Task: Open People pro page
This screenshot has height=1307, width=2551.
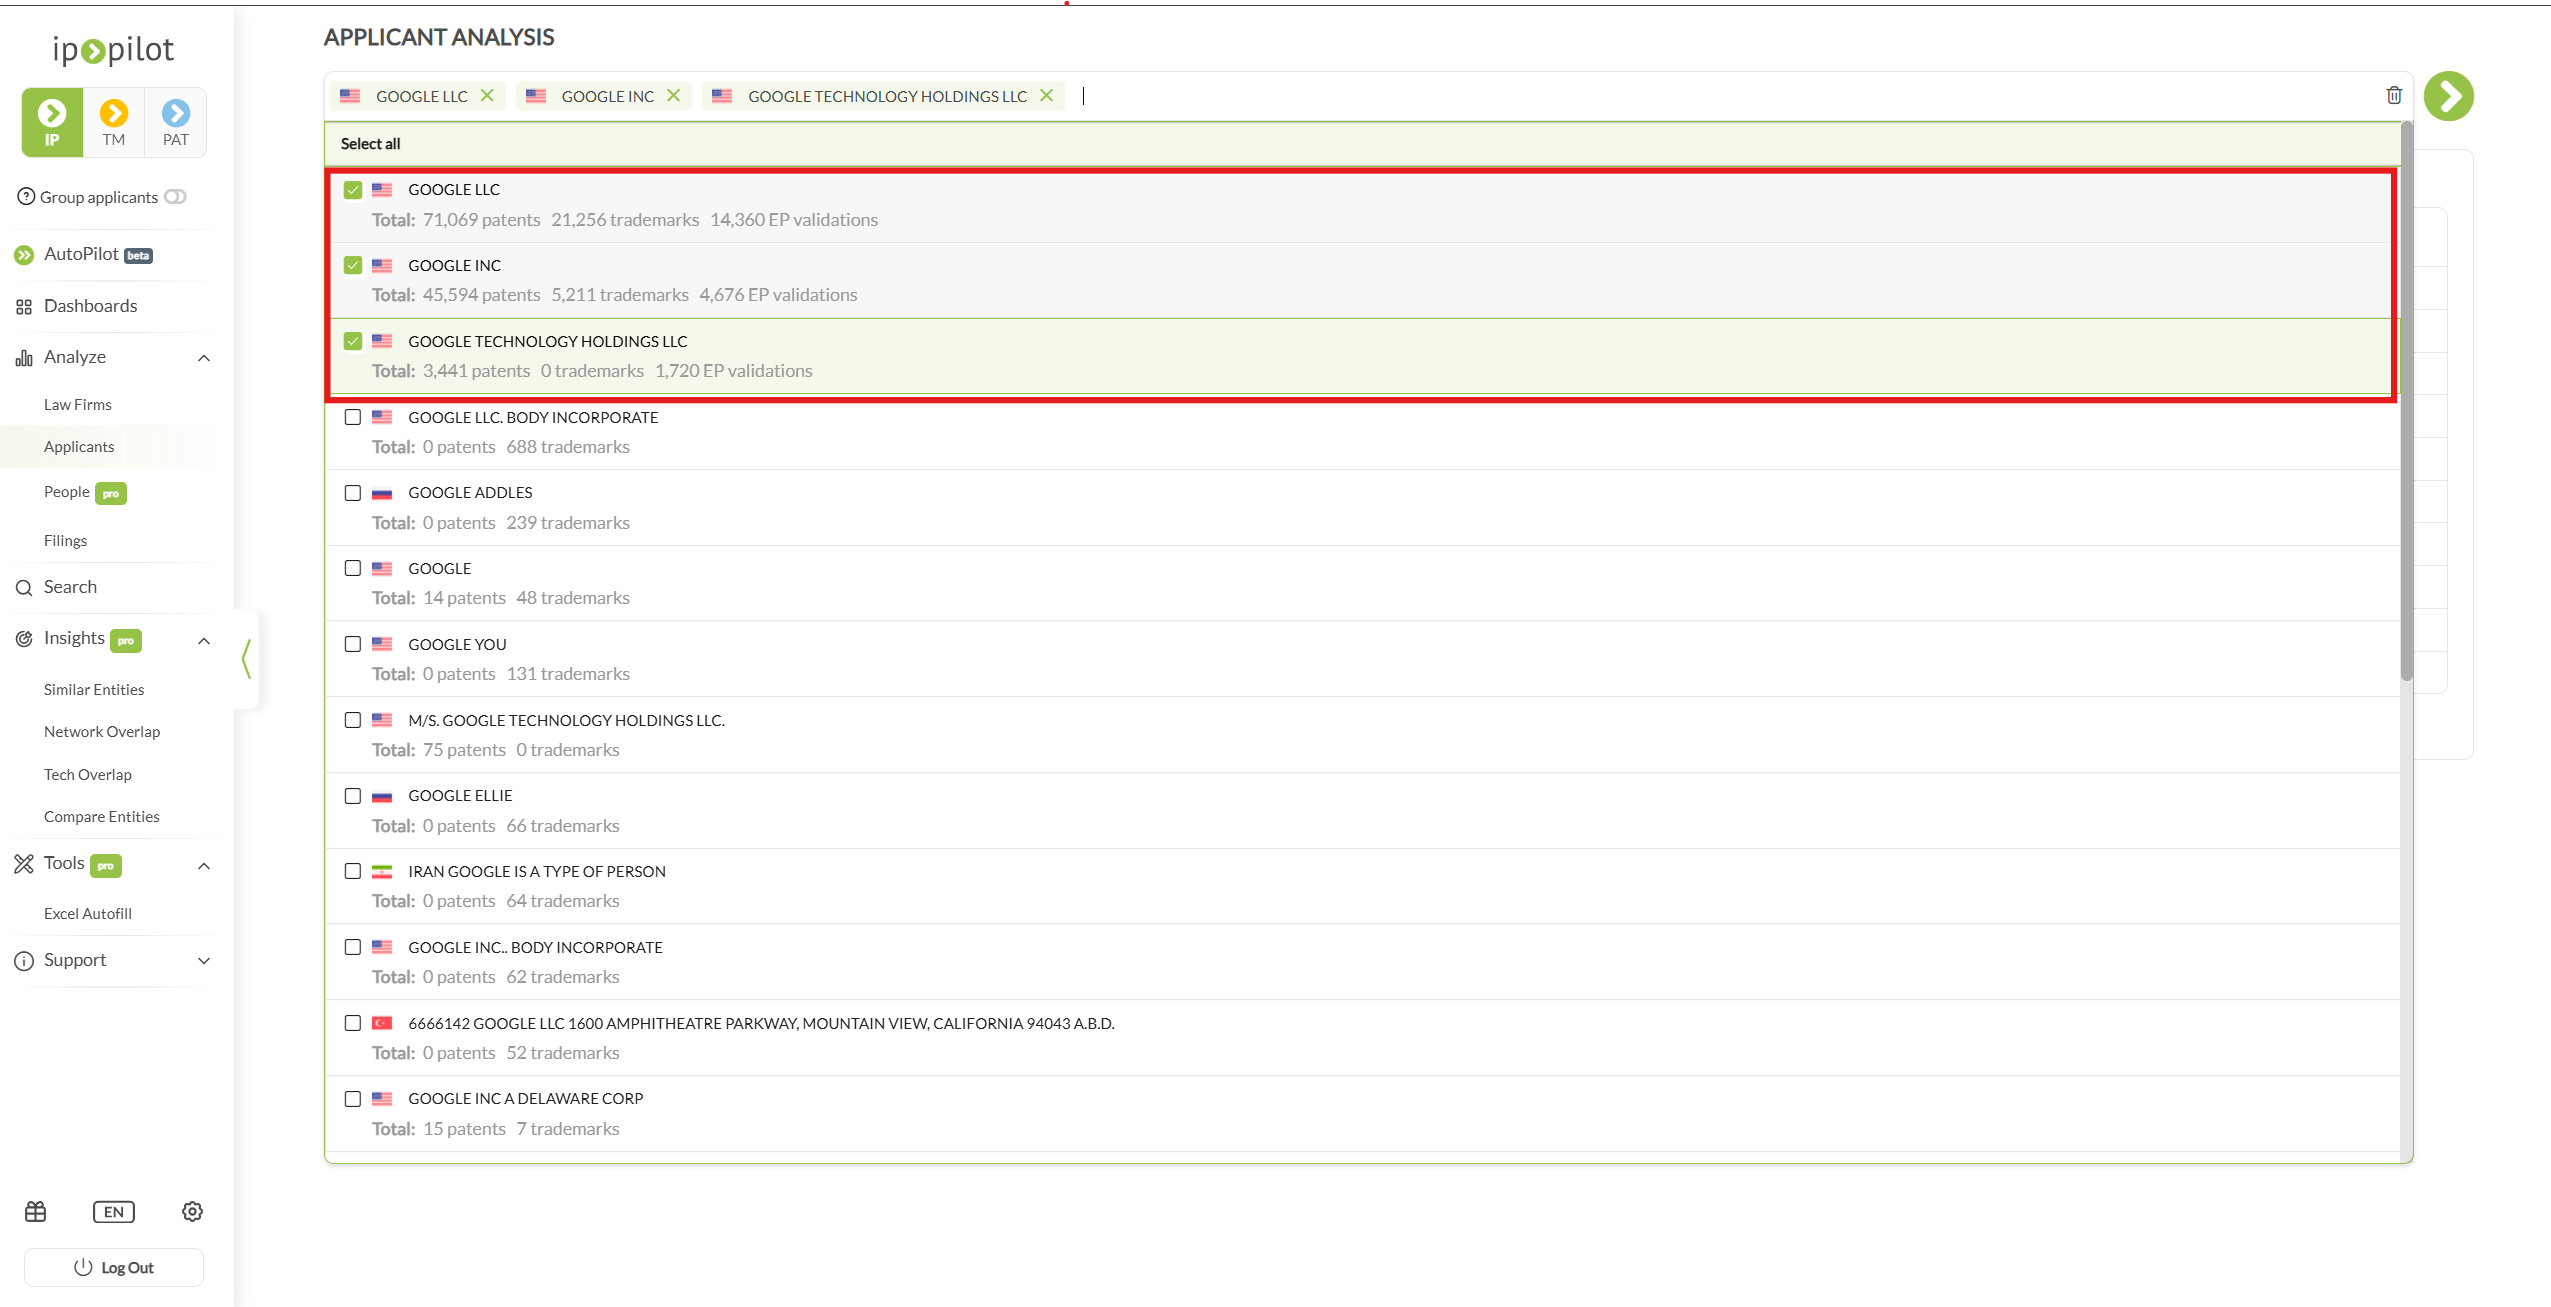Action: (84, 492)
